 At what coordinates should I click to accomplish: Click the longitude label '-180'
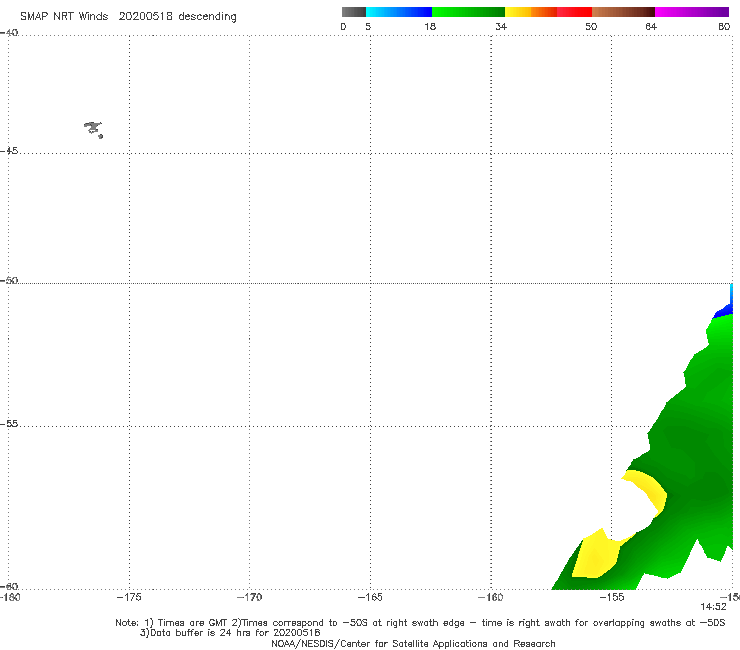point(10,597)
